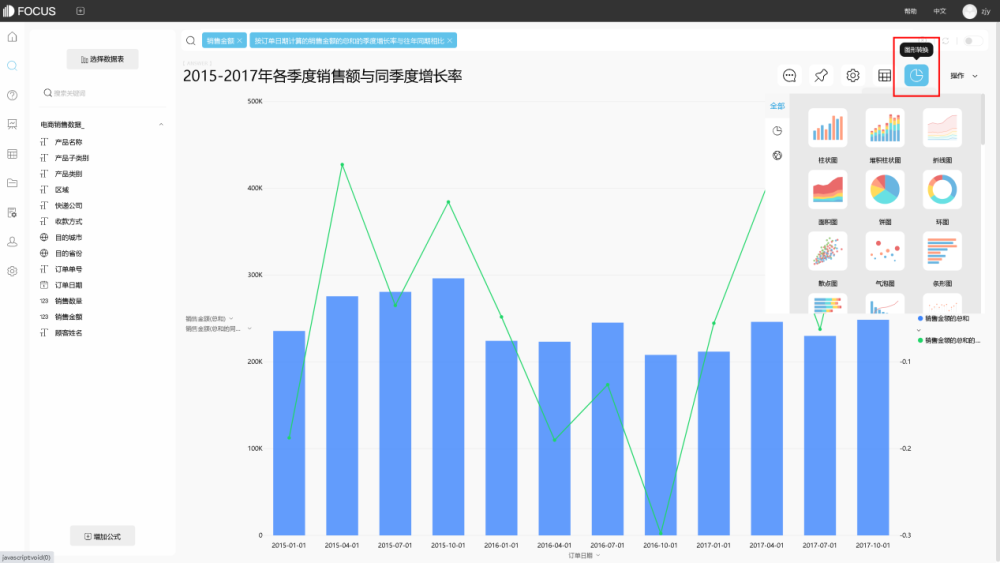Collapse the 电商销售数据 table tree

161,125
